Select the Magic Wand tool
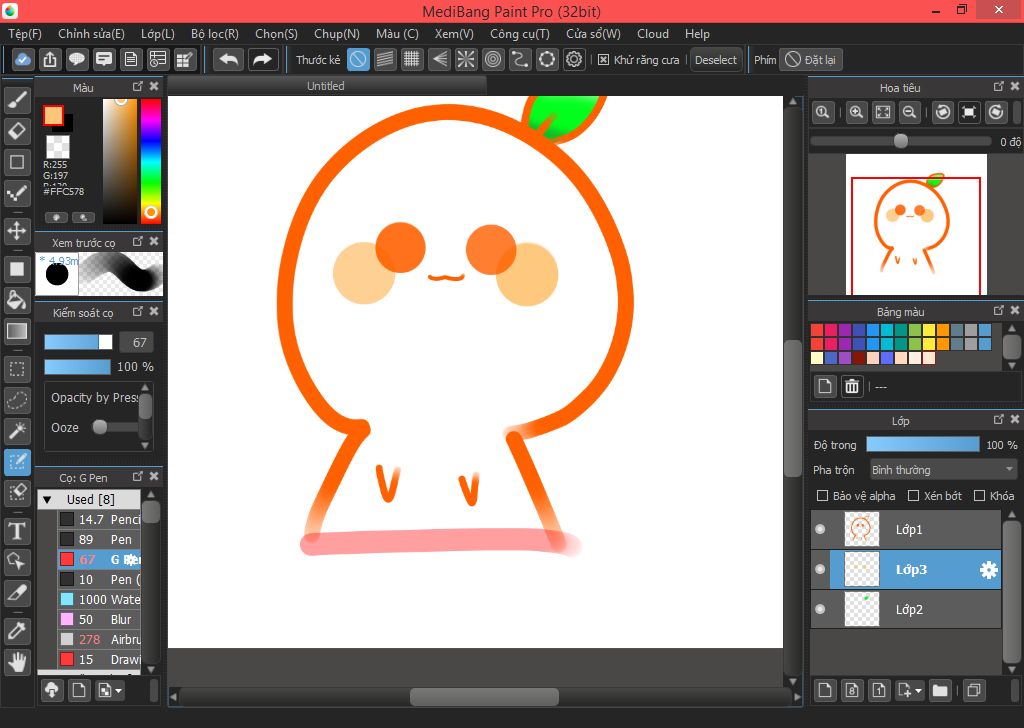 point(17,431)
